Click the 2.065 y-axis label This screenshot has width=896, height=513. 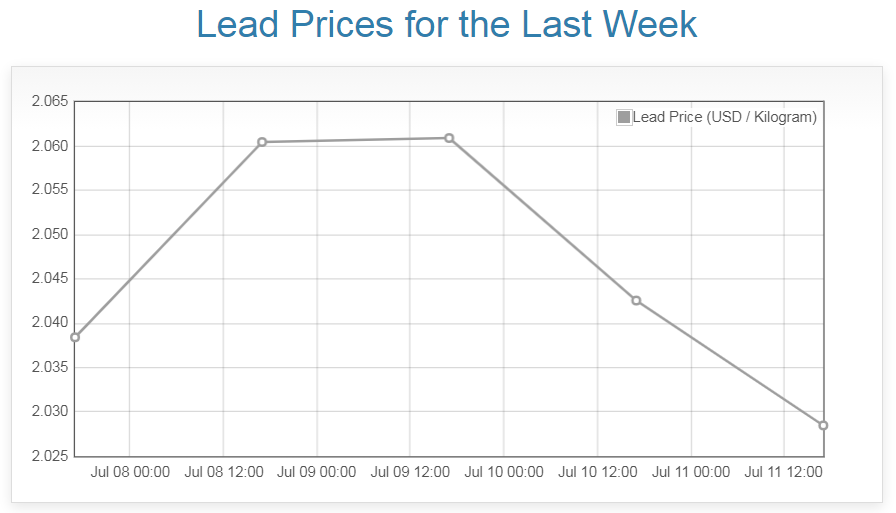tap(49, 101)
